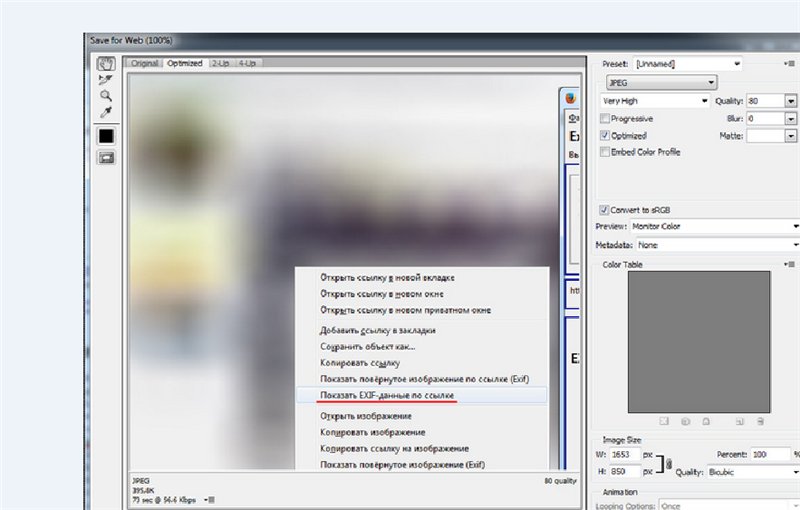
Task: Uncheck Convert to sRGB checkbox
Action: tap(604, 210)
